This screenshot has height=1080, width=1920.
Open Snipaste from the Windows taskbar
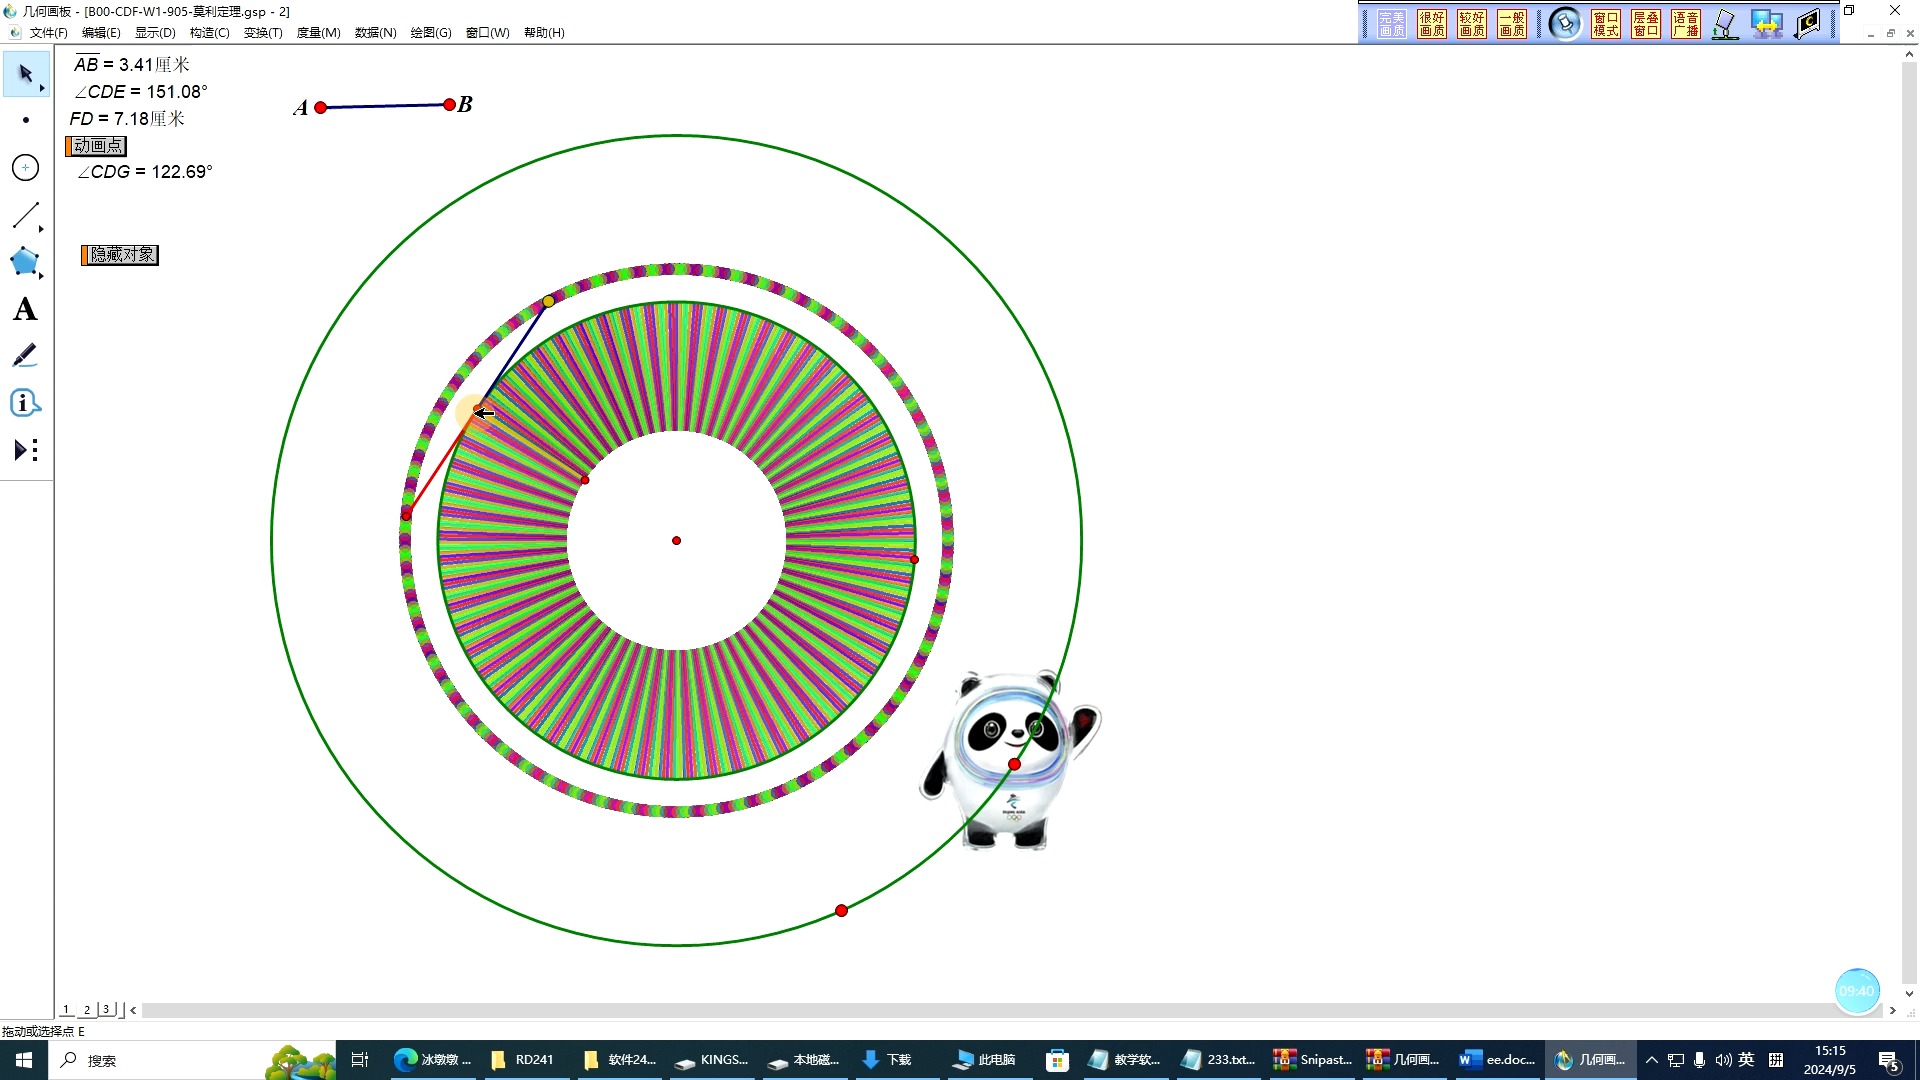[1312, 1060]
